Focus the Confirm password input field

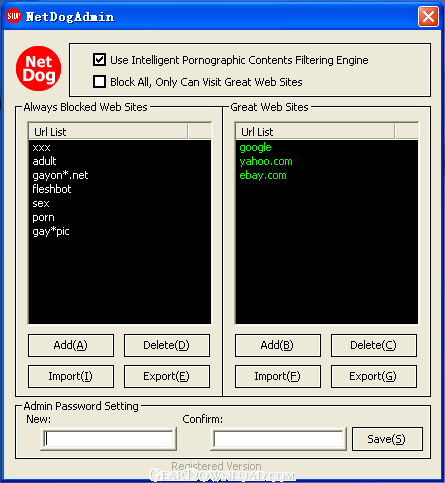pos(279,439)
